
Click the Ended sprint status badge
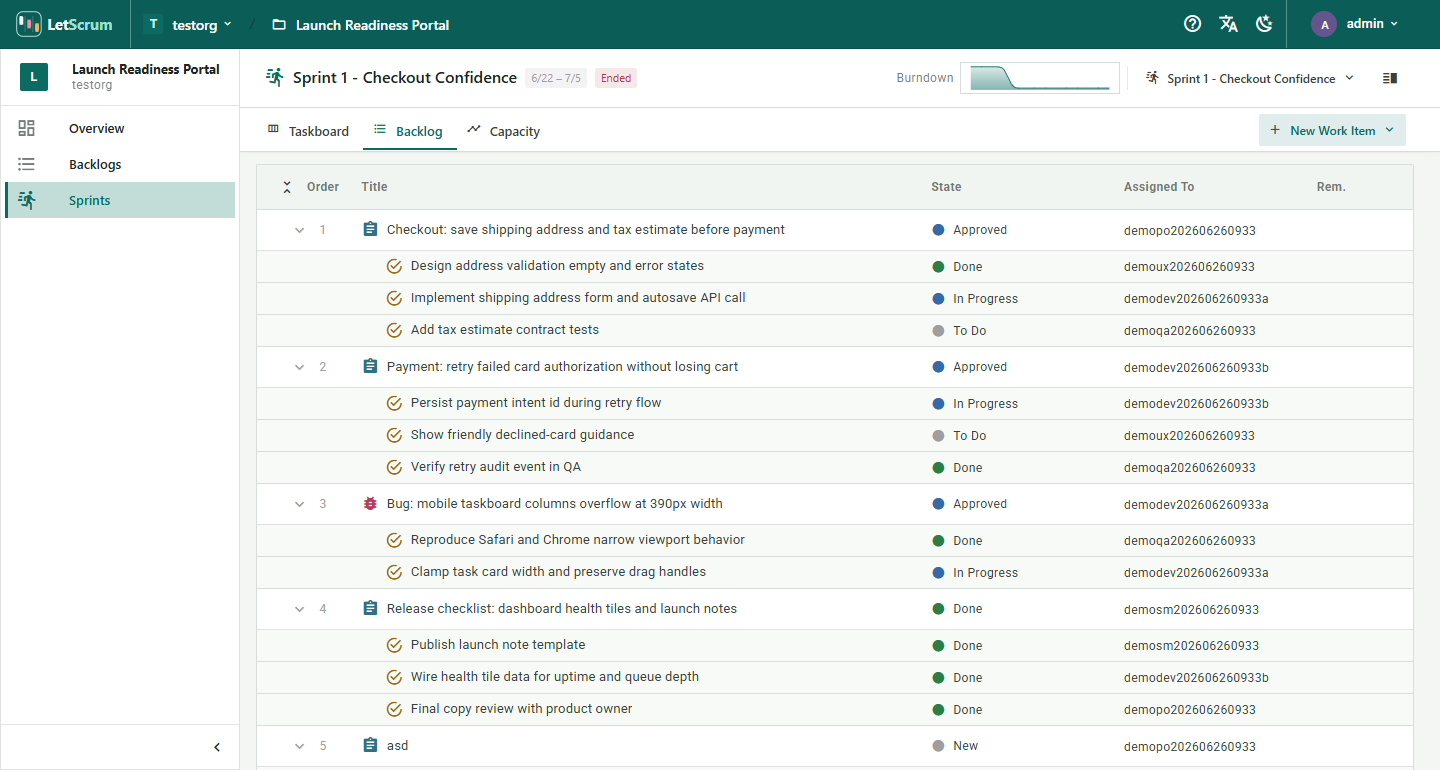pyautogui.click(x=616, y=78)
